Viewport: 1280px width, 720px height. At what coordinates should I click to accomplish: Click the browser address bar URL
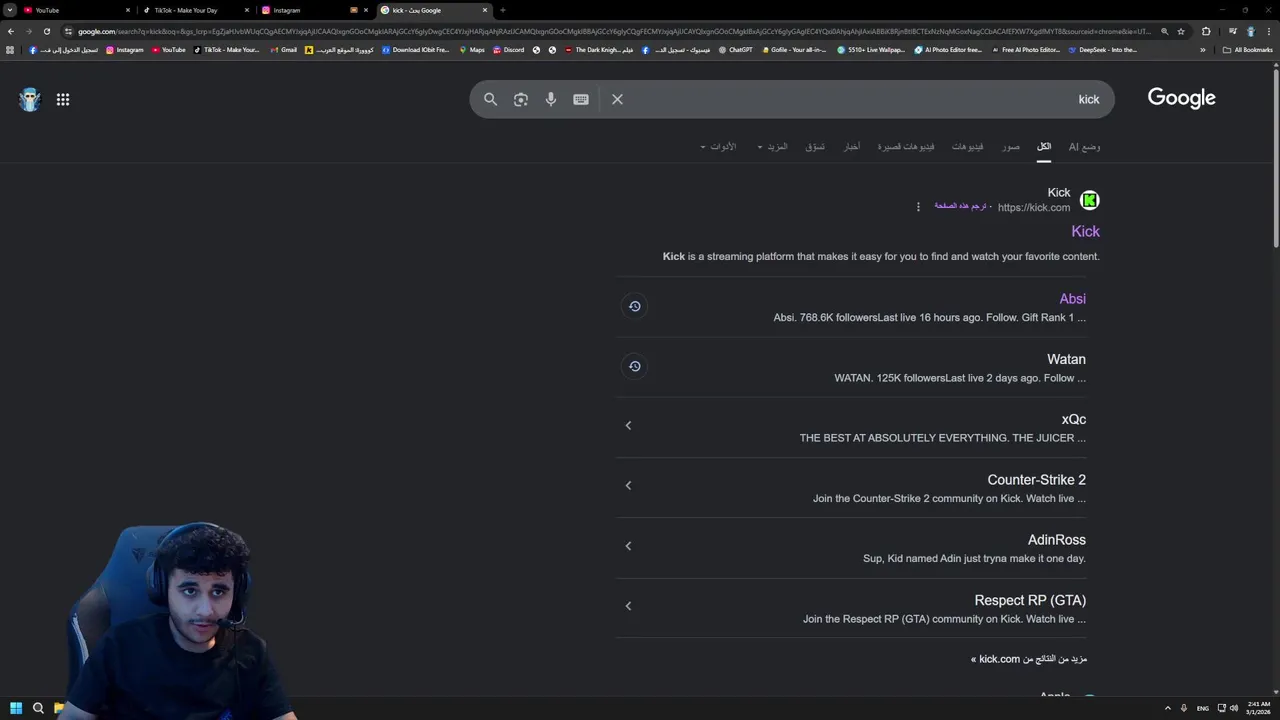click(614, 31)
